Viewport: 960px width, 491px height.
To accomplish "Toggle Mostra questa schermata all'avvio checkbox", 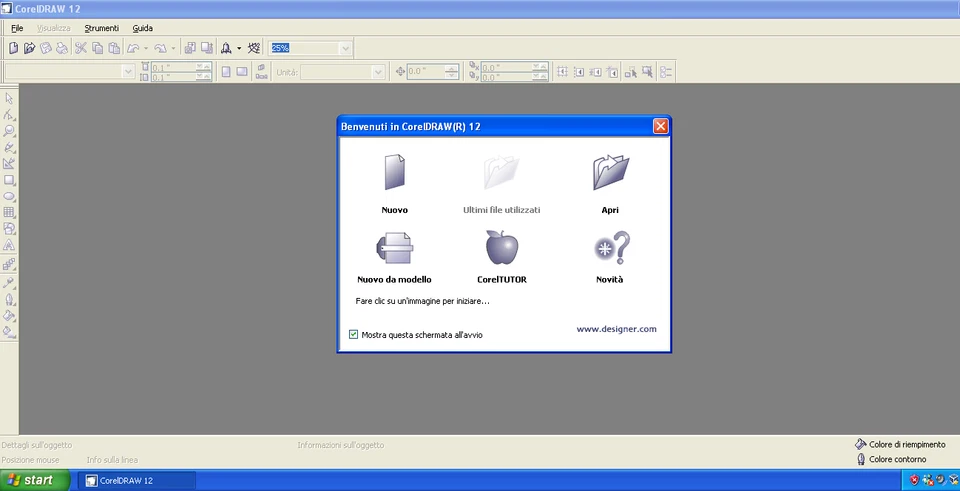I will (353, 334).
